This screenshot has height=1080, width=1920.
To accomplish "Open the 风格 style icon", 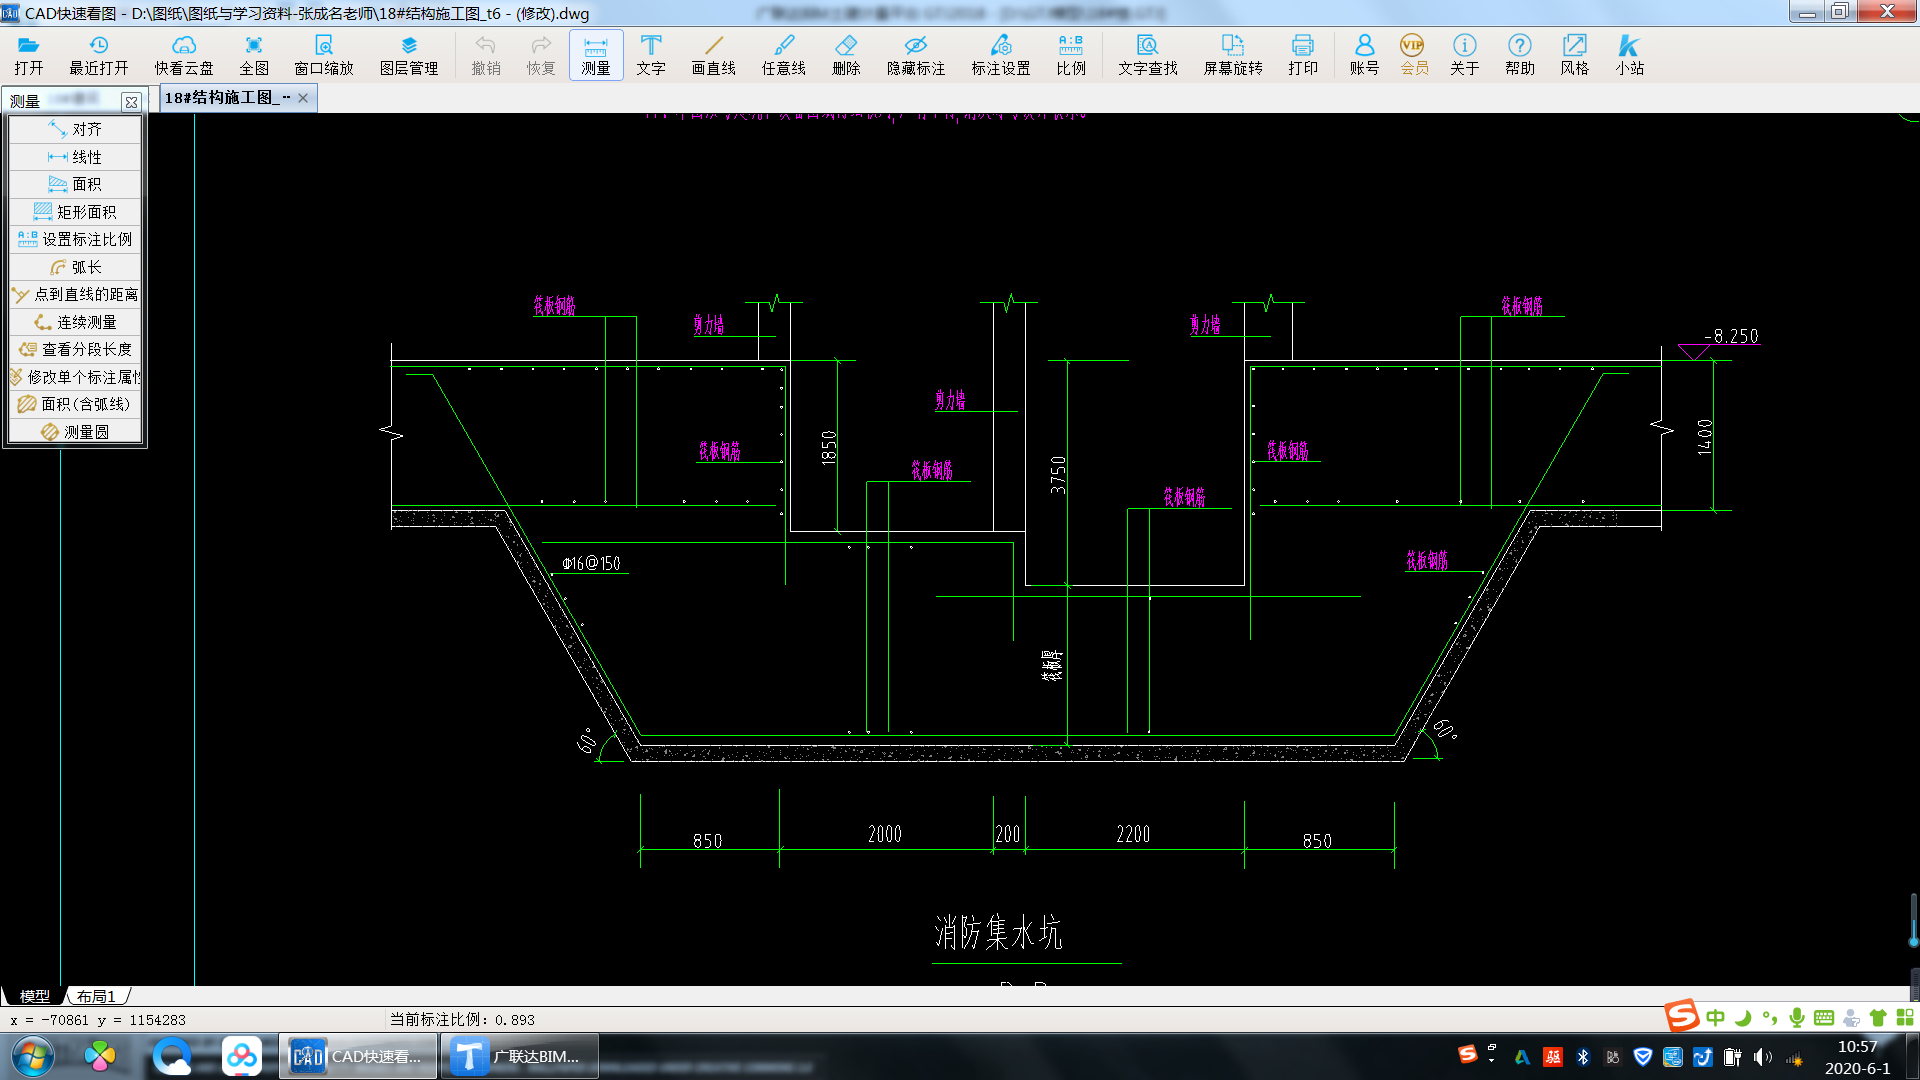I will (1575, 55).
